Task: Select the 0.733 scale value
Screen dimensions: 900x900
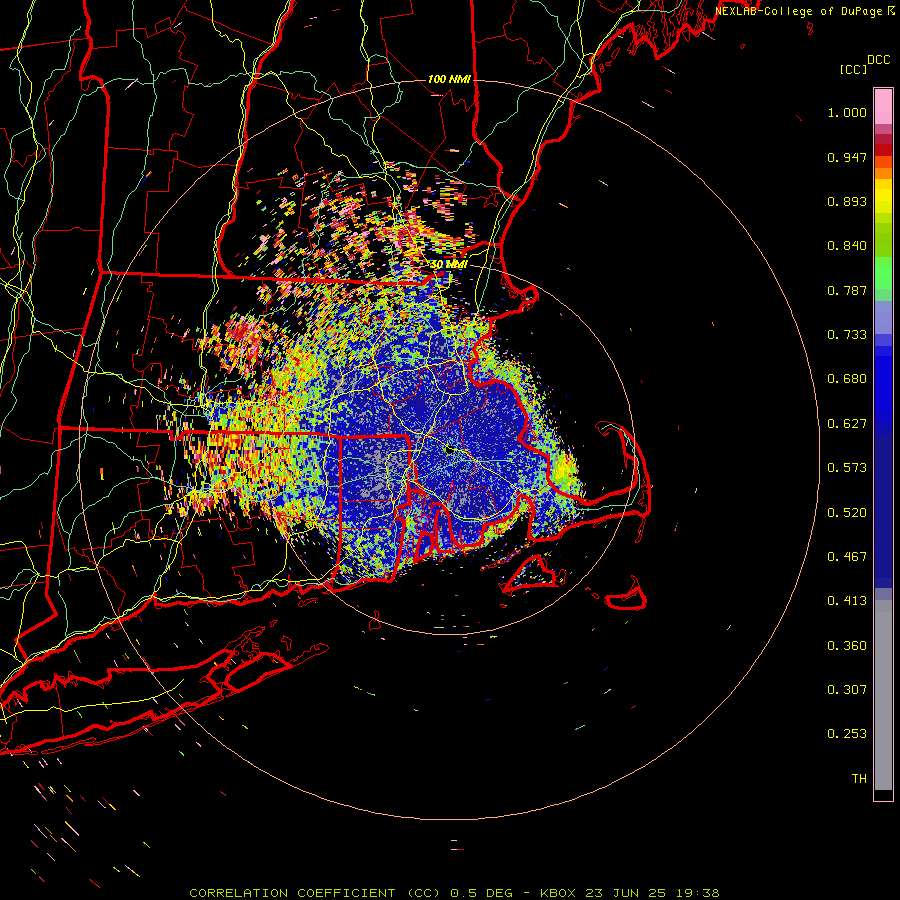Action: 847,335
